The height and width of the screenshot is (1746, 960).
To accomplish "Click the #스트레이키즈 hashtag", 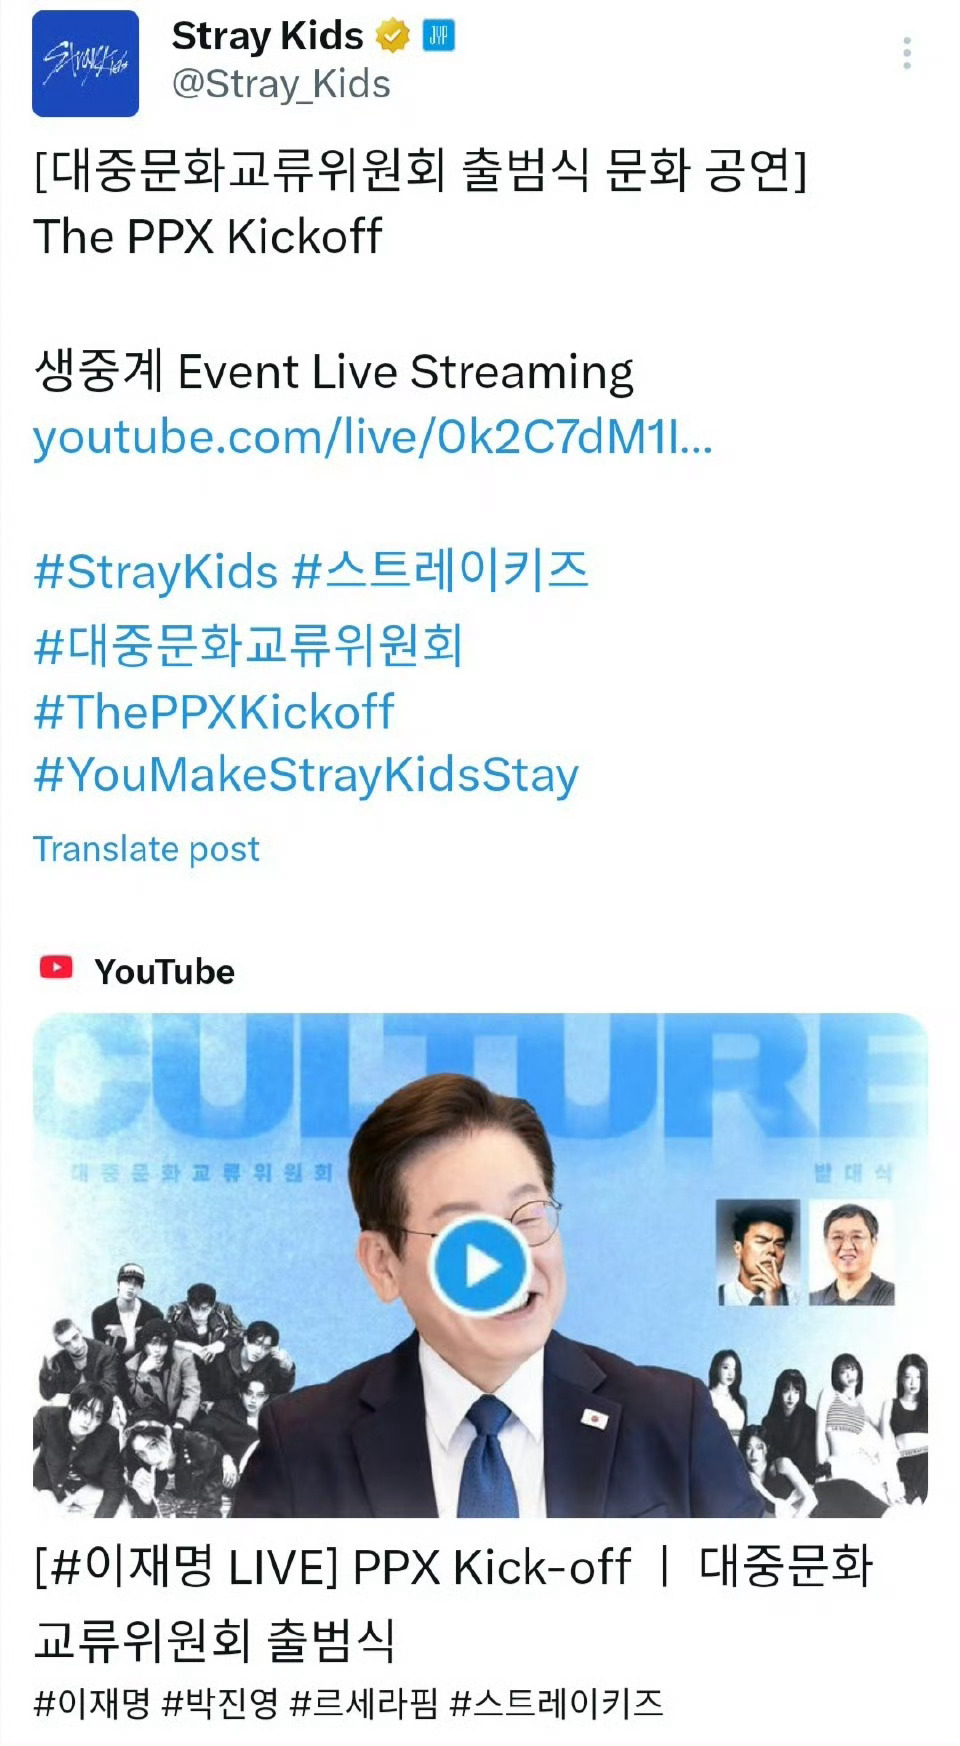I will (x=441, y=571).
